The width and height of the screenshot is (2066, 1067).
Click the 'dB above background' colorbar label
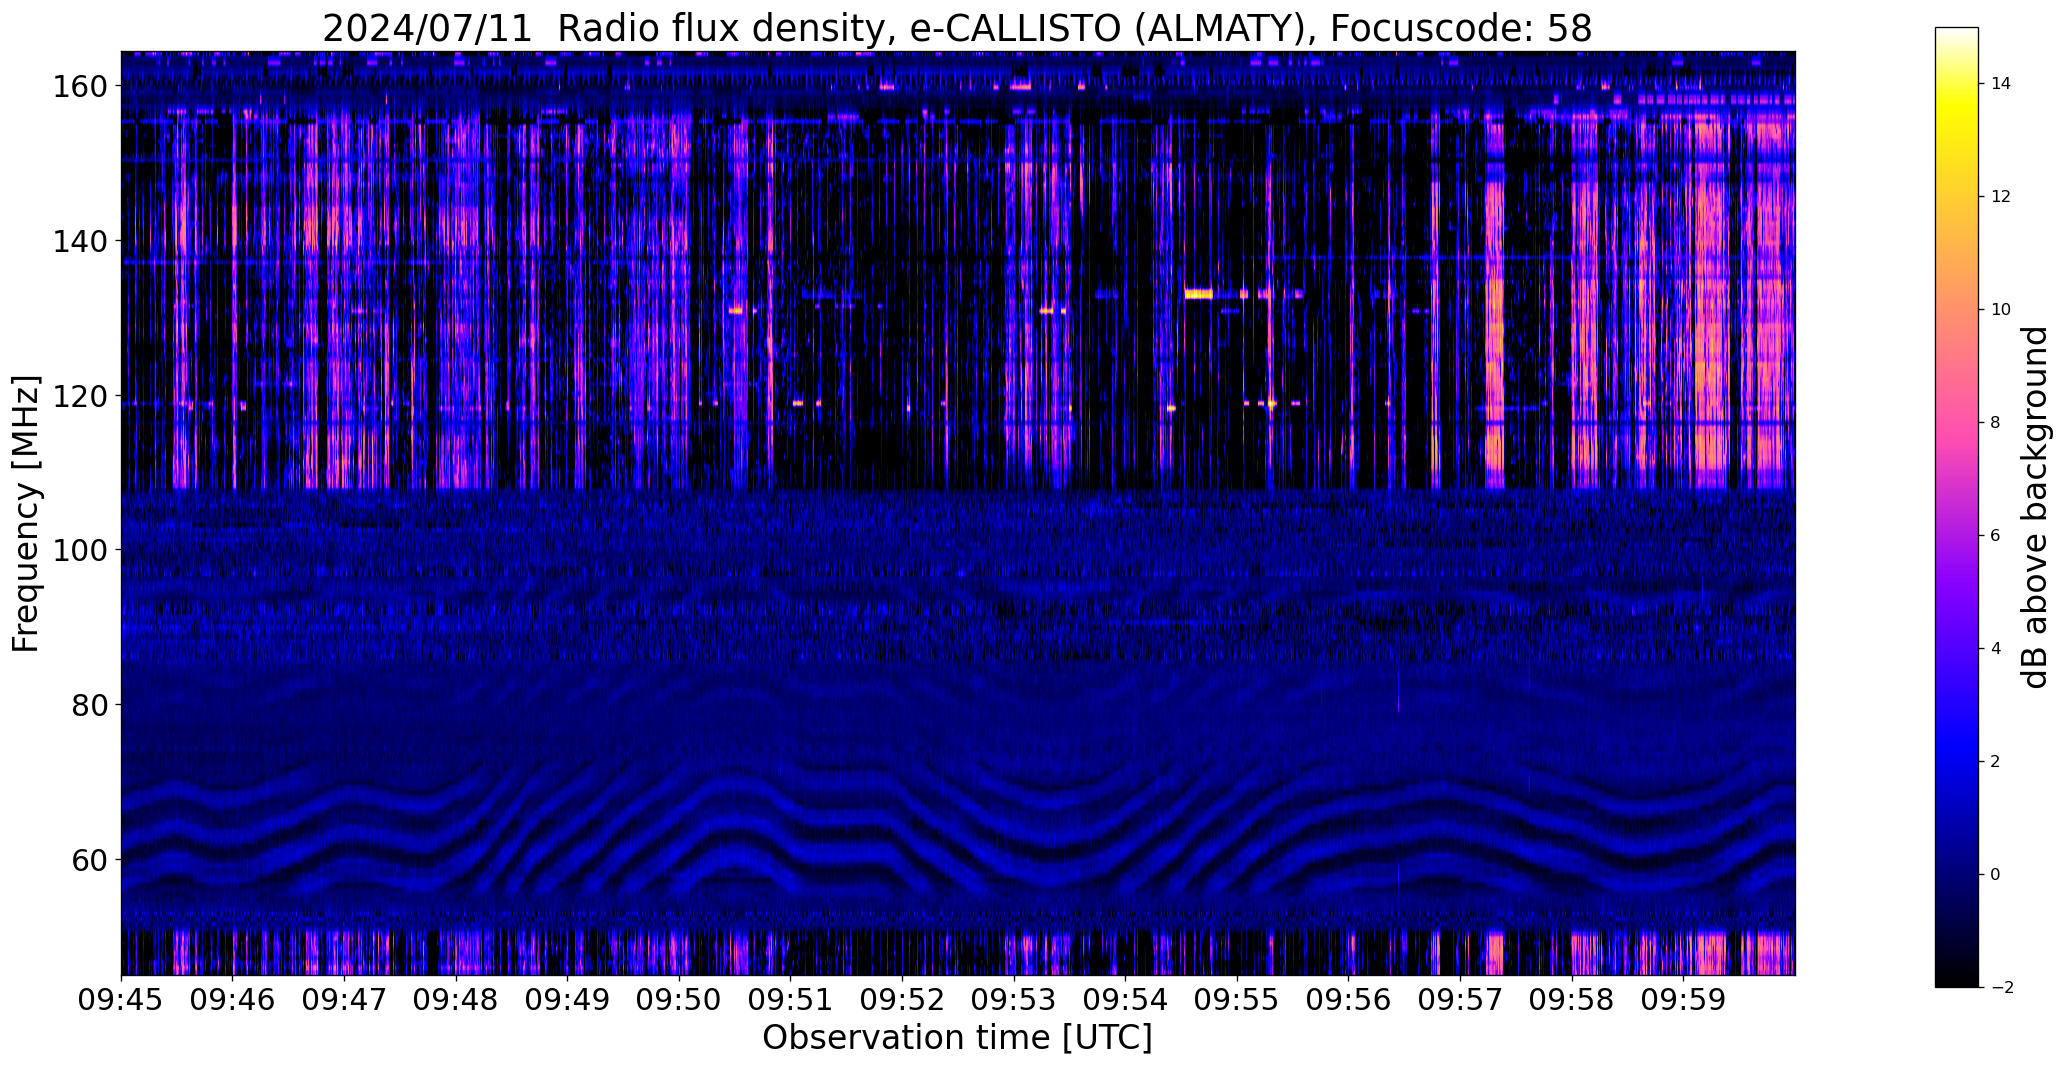pyautogui.click(x=2035, y=507)
